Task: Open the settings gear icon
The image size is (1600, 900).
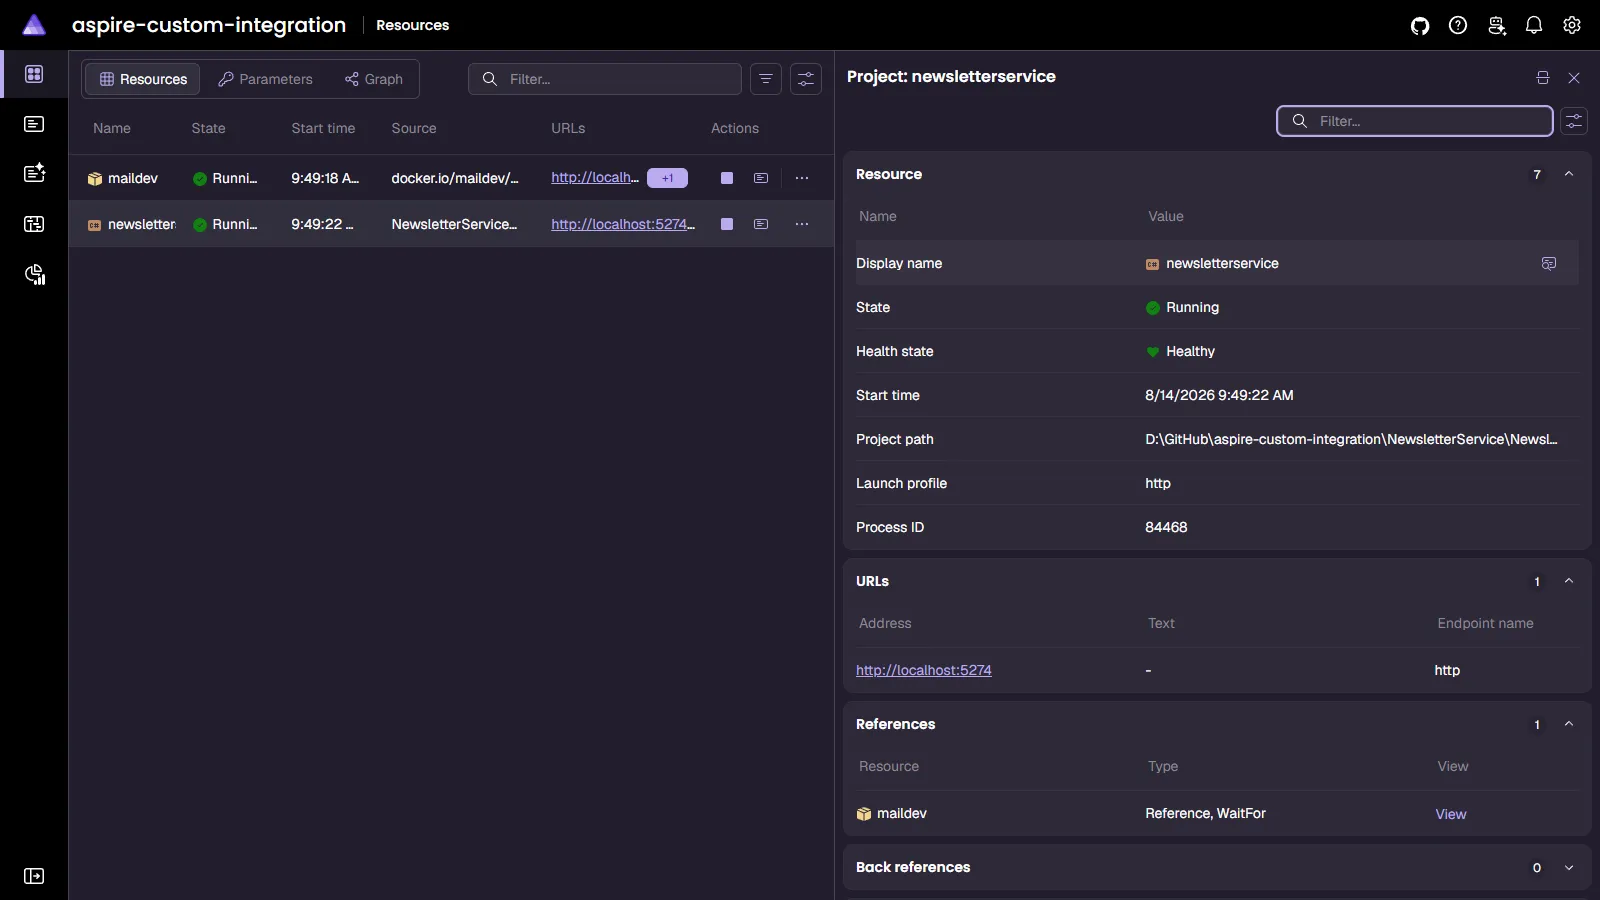Action: pos(1572,26)
